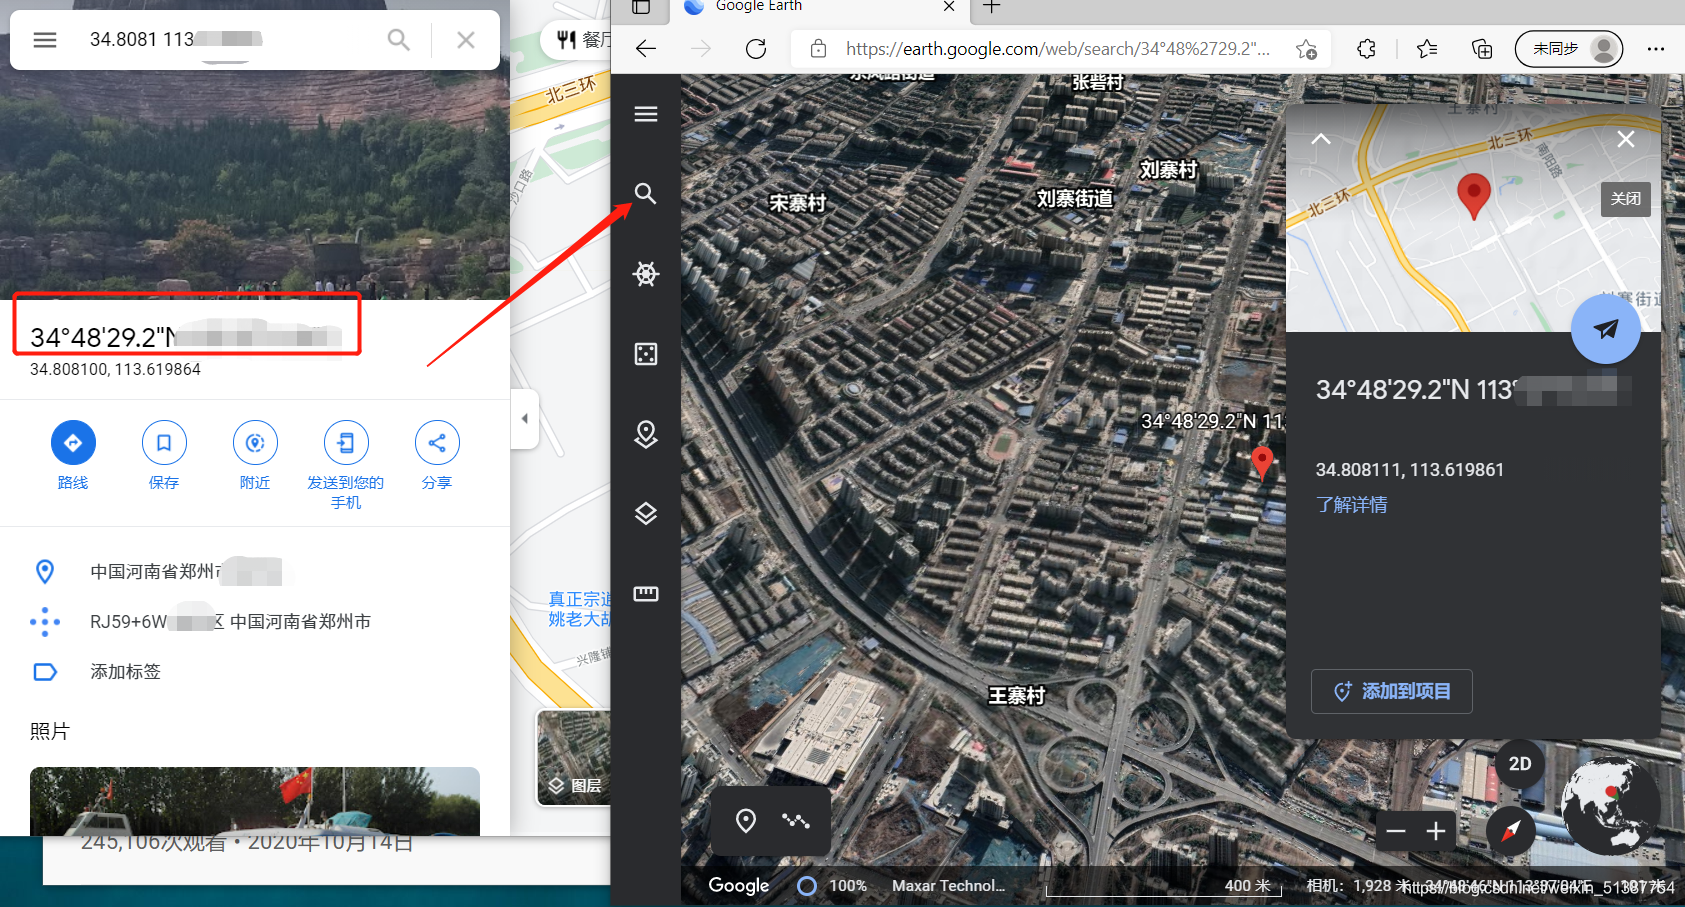Open the Google Earth main menu

pos(646,114)
